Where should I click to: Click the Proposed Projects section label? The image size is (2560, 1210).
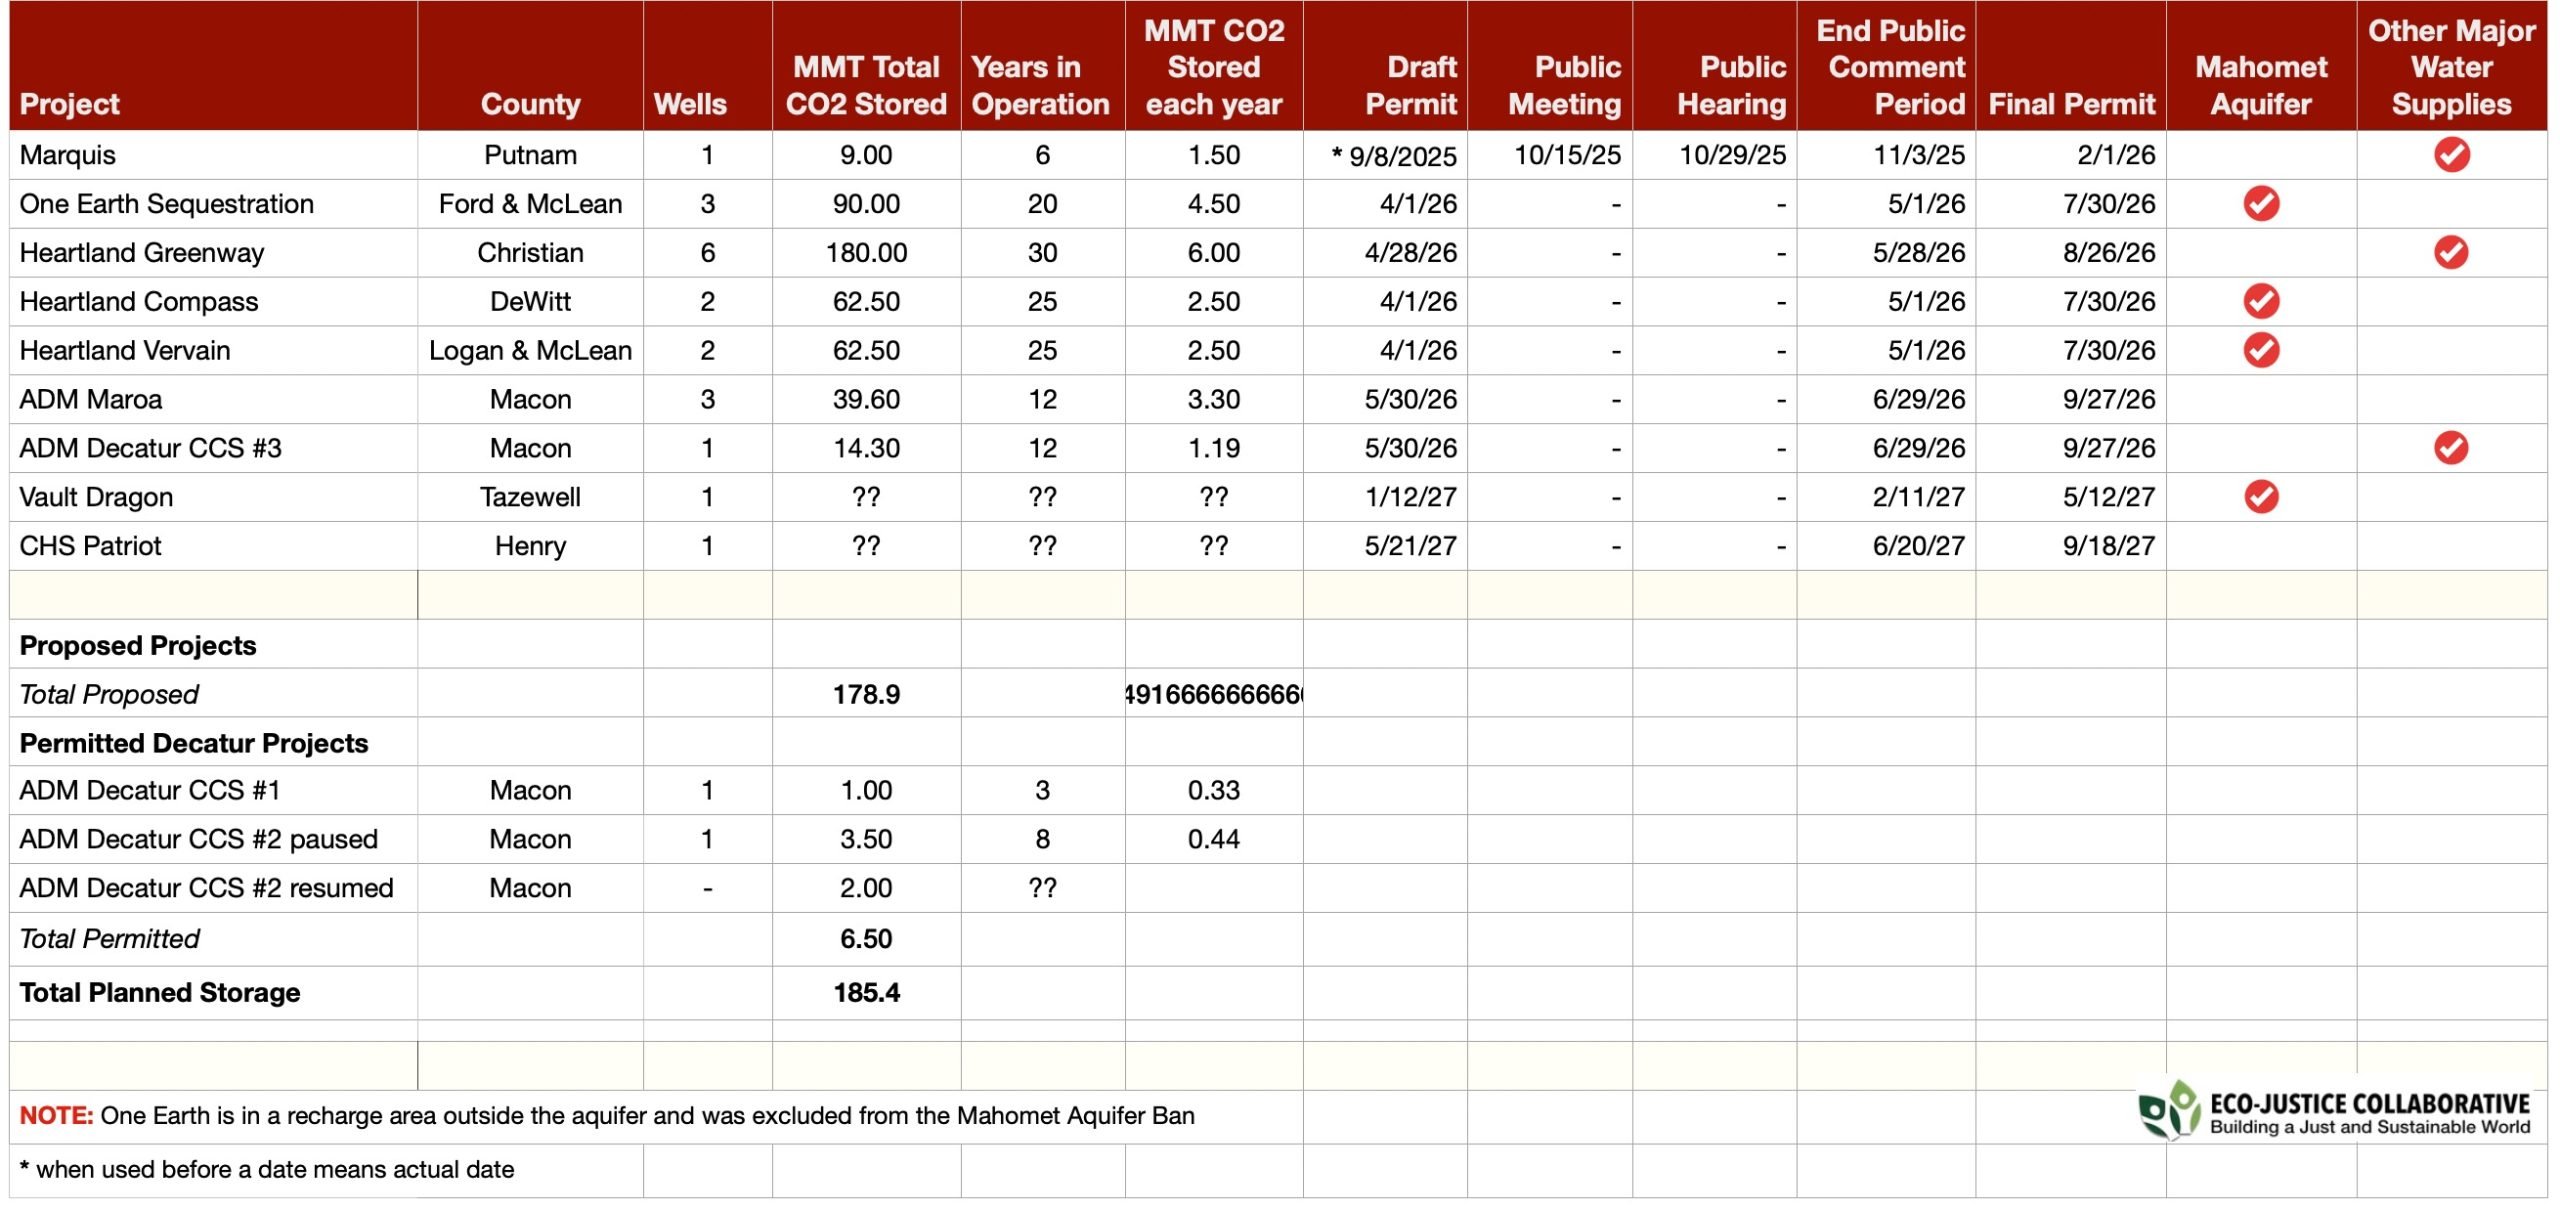(138, 645)
